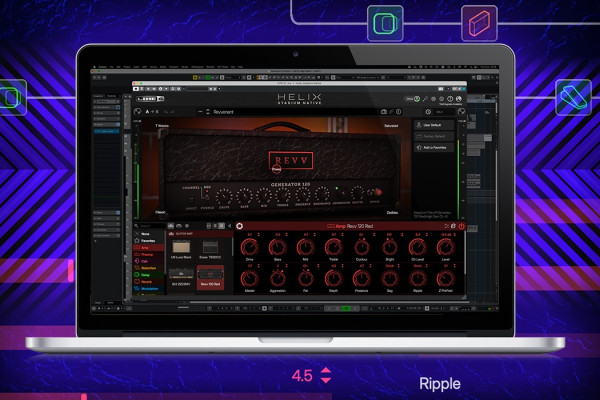Select the Amp category
This screenshot has width=600, height=400.
tap(149, 248)
